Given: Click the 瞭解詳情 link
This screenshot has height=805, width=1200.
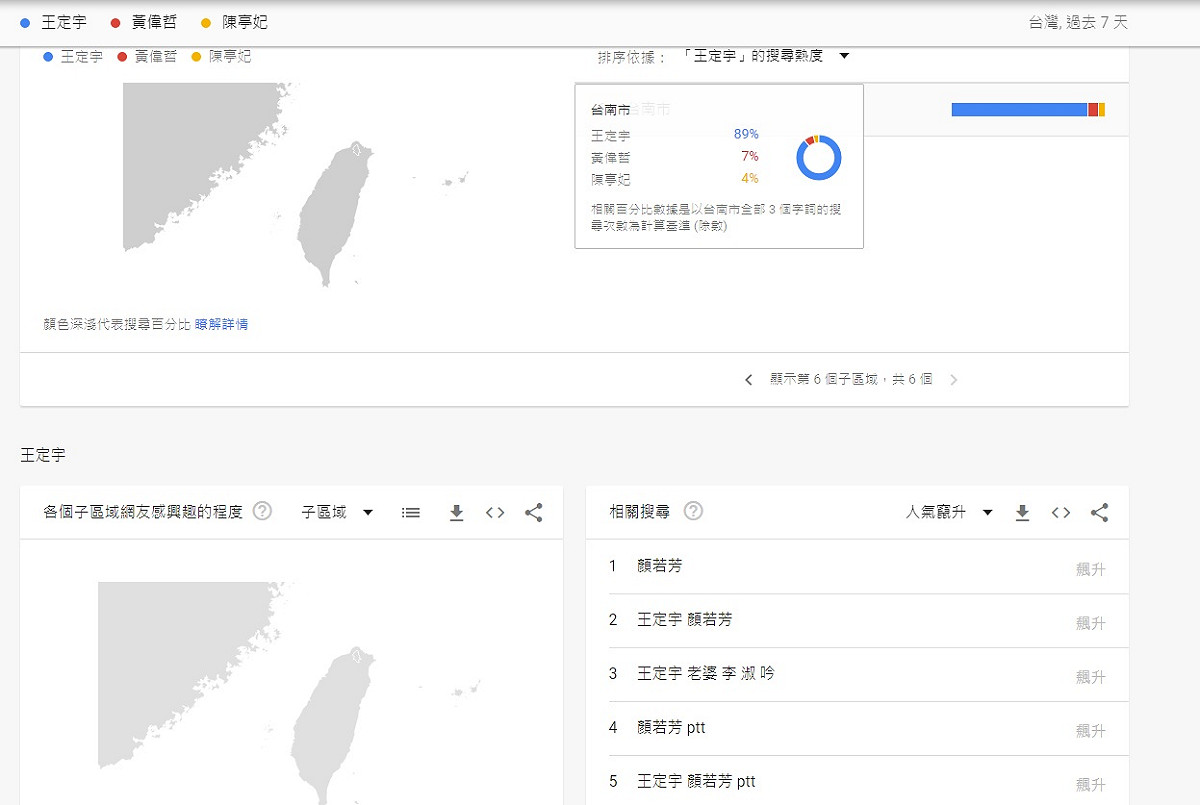Looking at the screenshot, I should [x=221, y=324].
